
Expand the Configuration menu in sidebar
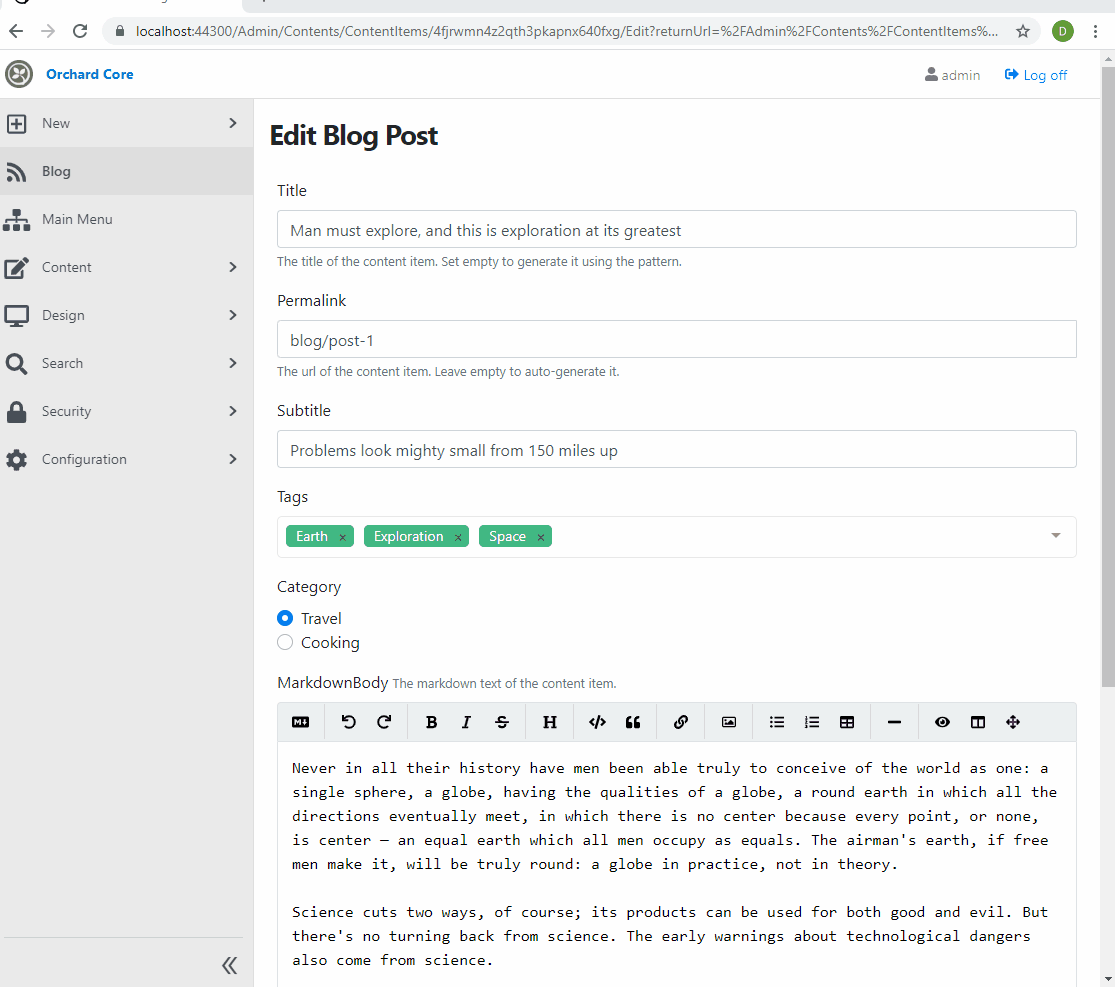point(127,459)
